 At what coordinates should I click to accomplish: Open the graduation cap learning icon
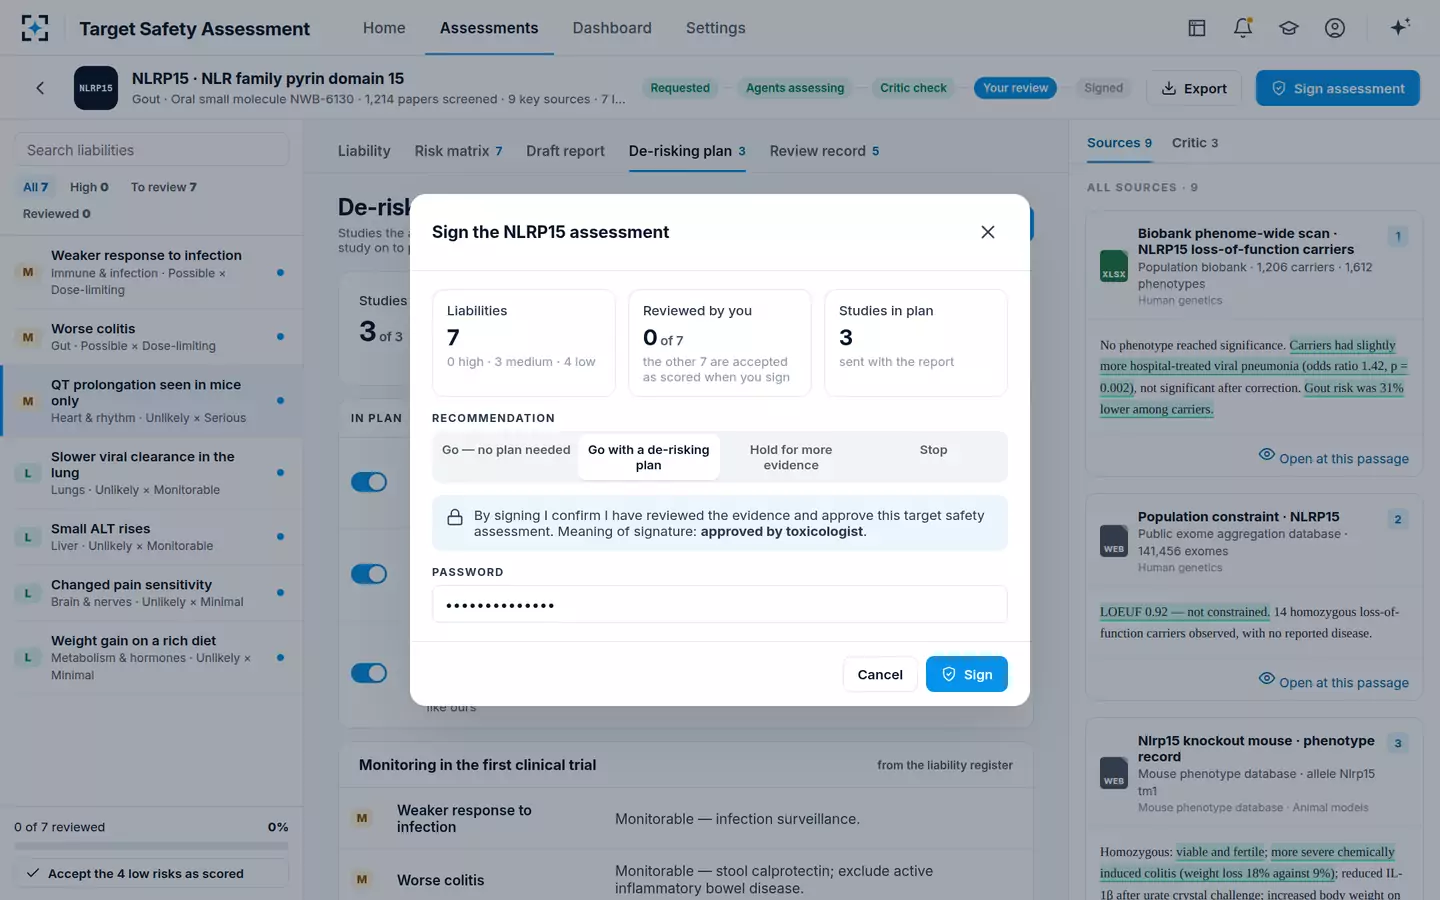[x=1289, y=28]
